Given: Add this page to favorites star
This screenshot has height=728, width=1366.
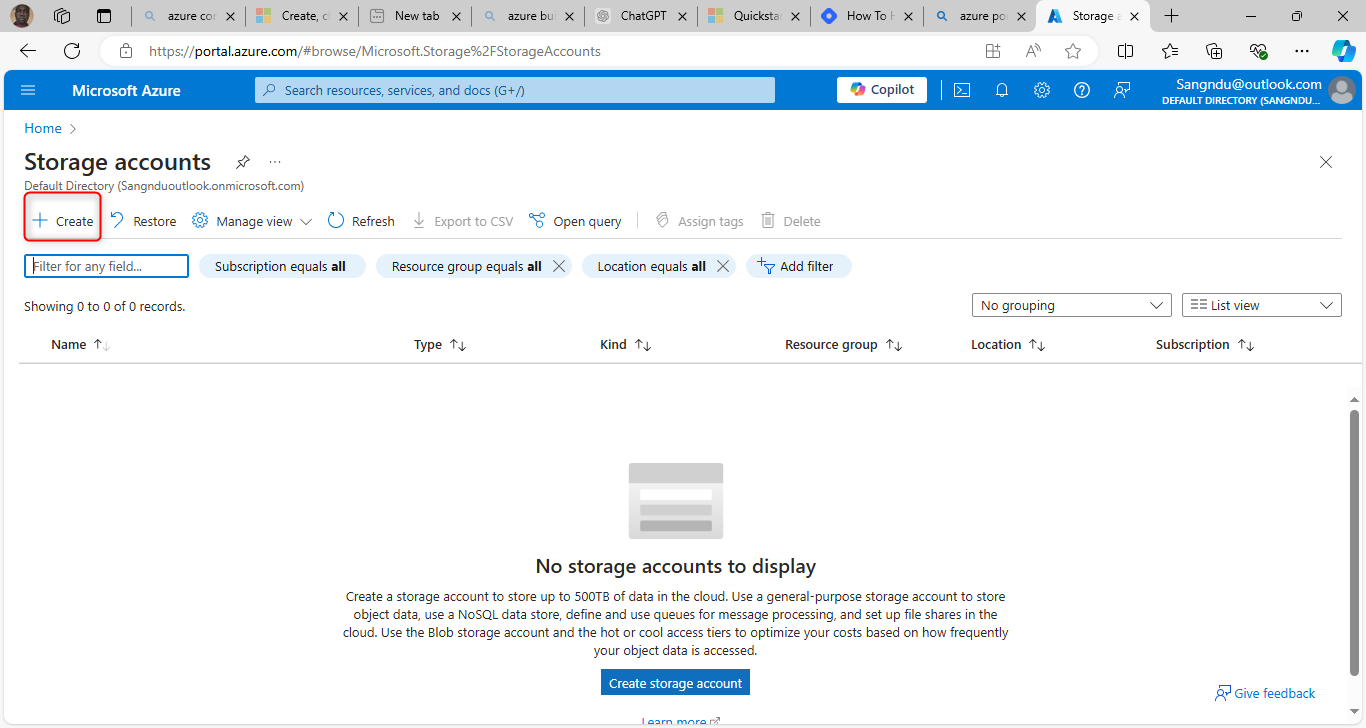Looking at the screenshot, I should coord(1073,51).
